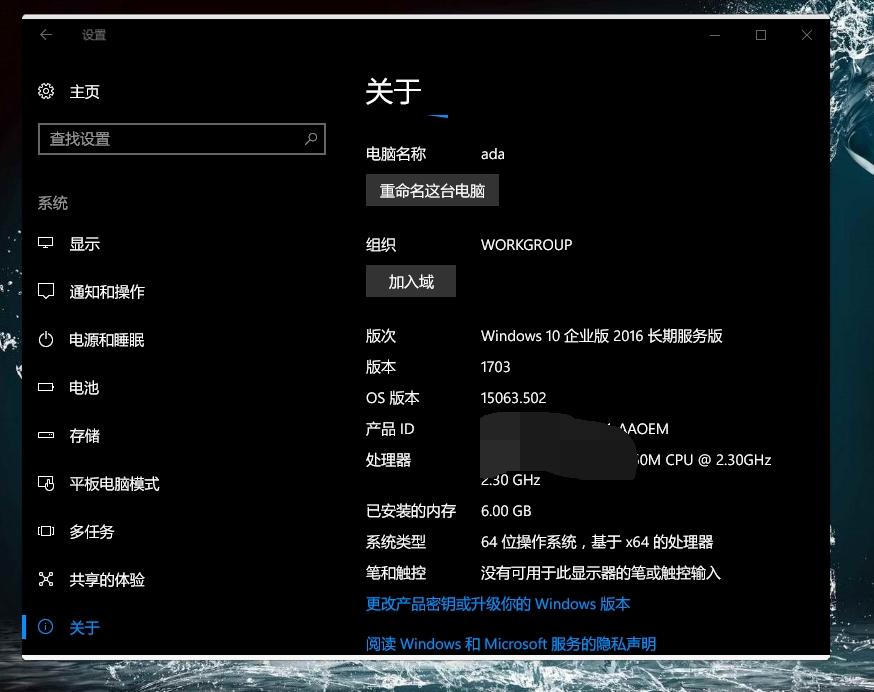Click the 产品 ID label
Viewport: 874px width, 692px height.
tap(390, 429)
